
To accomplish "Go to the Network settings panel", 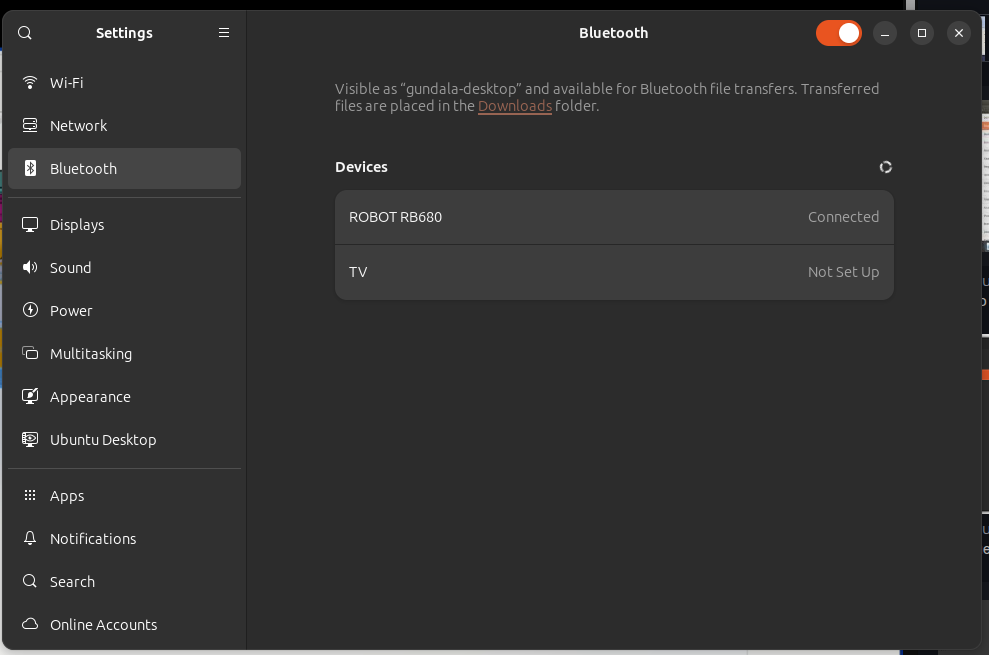I will [x=125, y=126].
